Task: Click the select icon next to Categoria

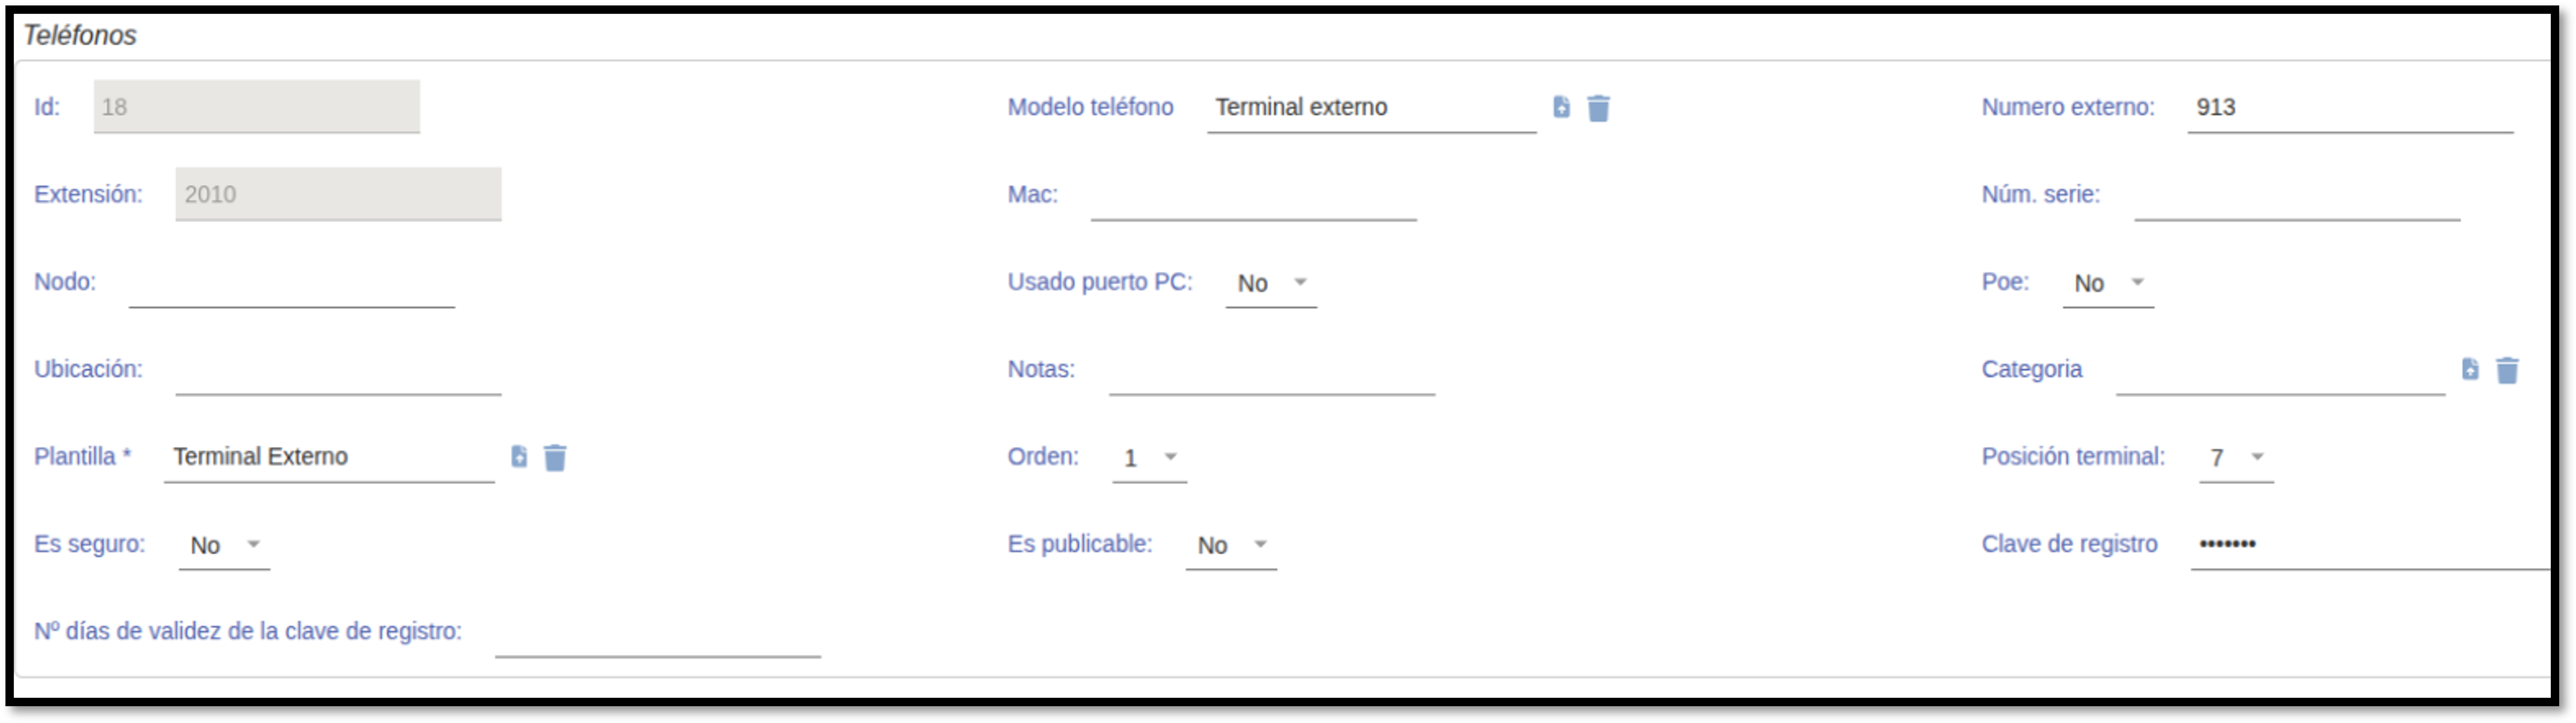Action: 2470,369
